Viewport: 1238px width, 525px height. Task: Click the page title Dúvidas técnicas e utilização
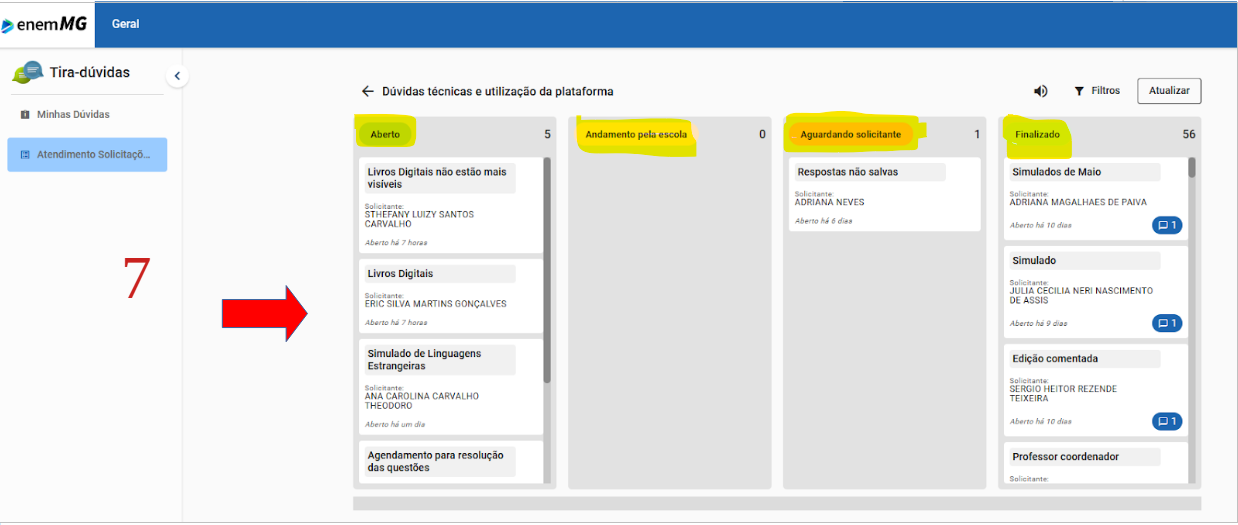[498, 91]
